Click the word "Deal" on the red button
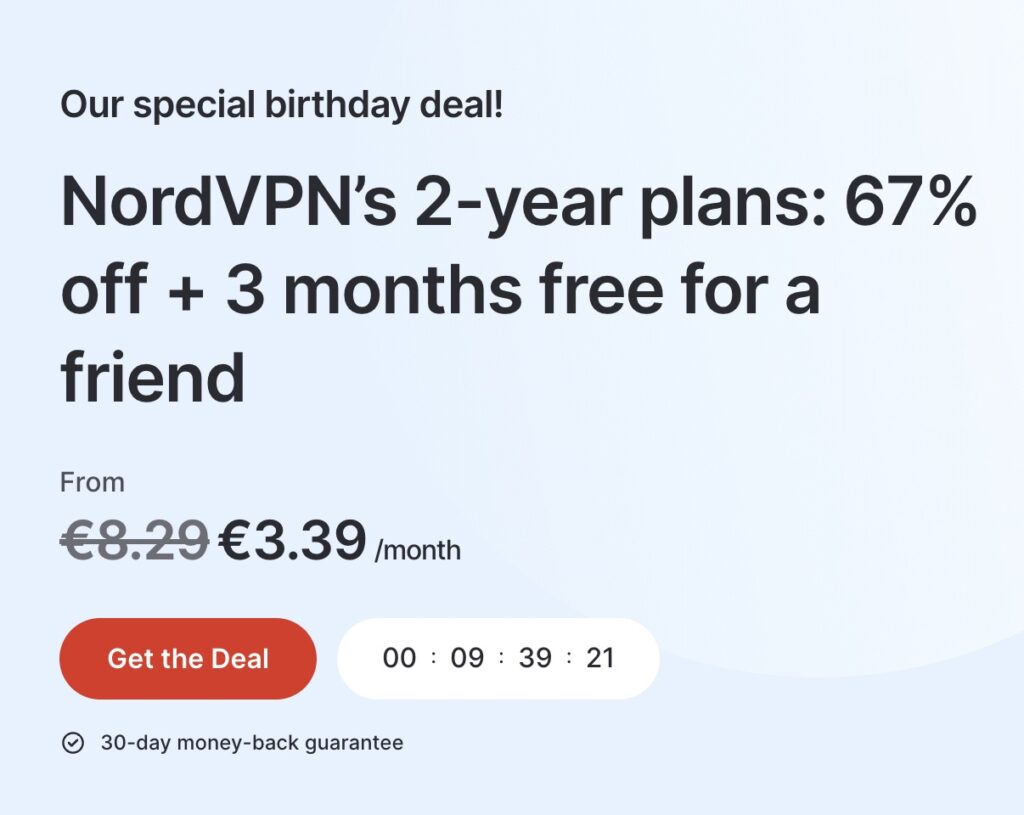 click(x=240, y=659)
